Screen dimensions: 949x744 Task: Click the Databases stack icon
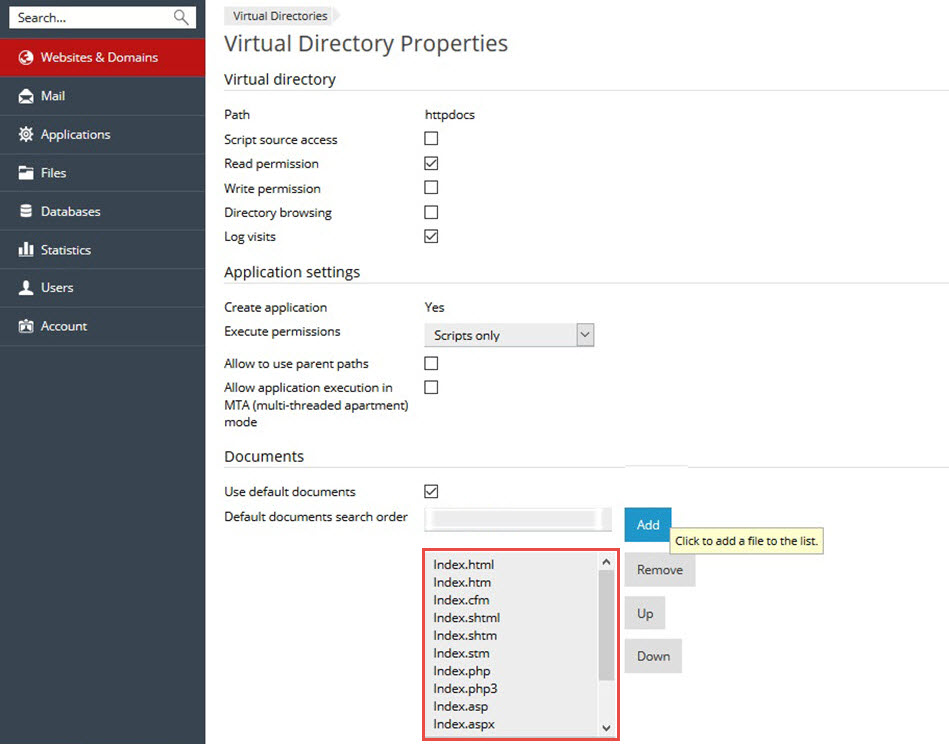[26, 212]
